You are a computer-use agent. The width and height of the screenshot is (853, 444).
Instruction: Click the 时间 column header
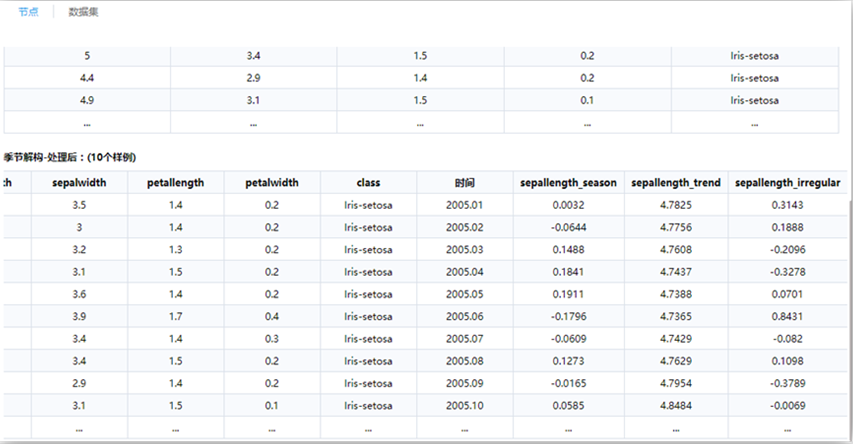(463, 183)
